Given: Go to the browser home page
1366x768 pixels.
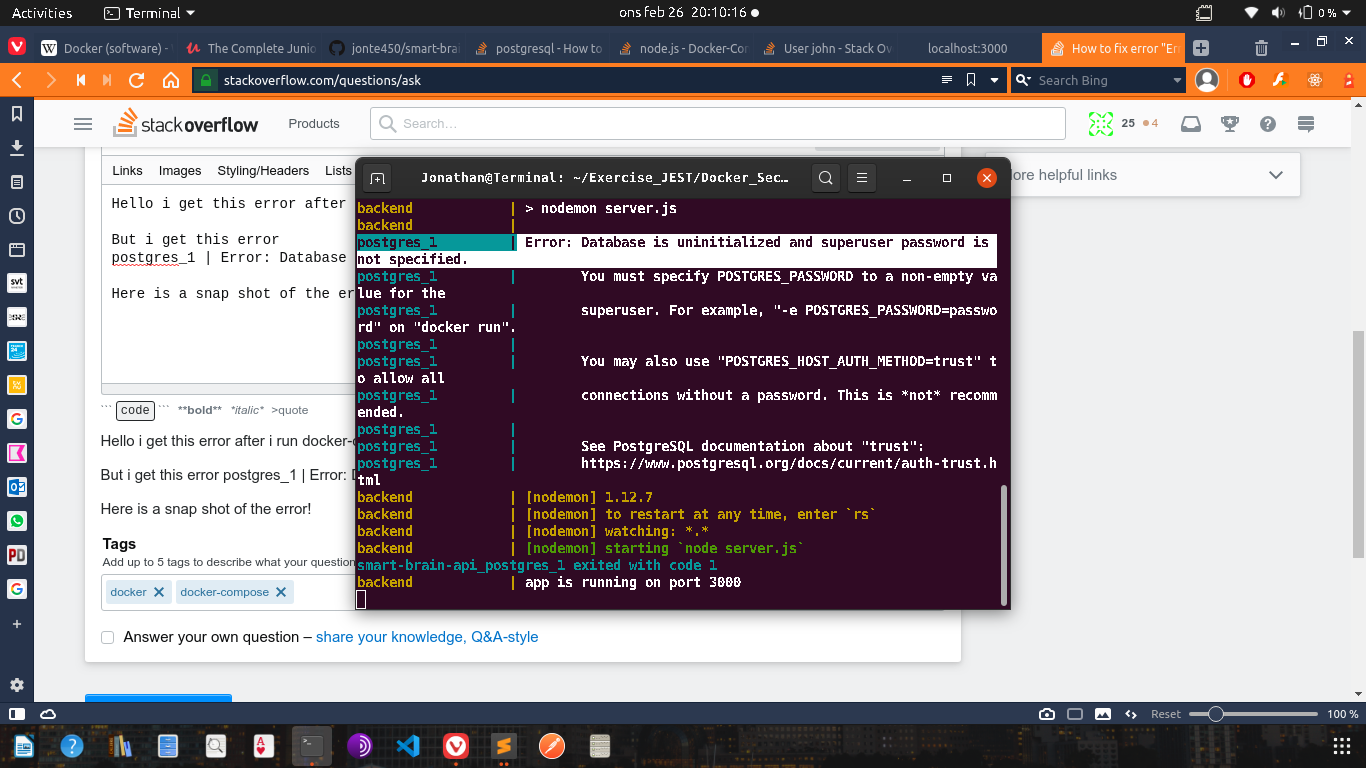Looking at the screenshot, I should [171, 80].
